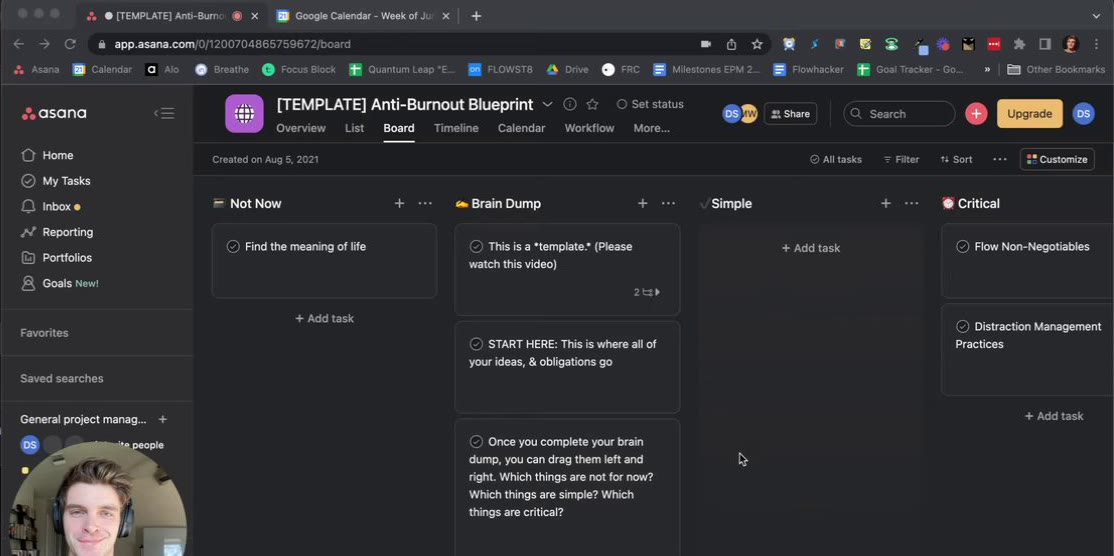1114x556 pixels.
Task: Mark Distraction Management Practices complete
Action: [963, 327]
